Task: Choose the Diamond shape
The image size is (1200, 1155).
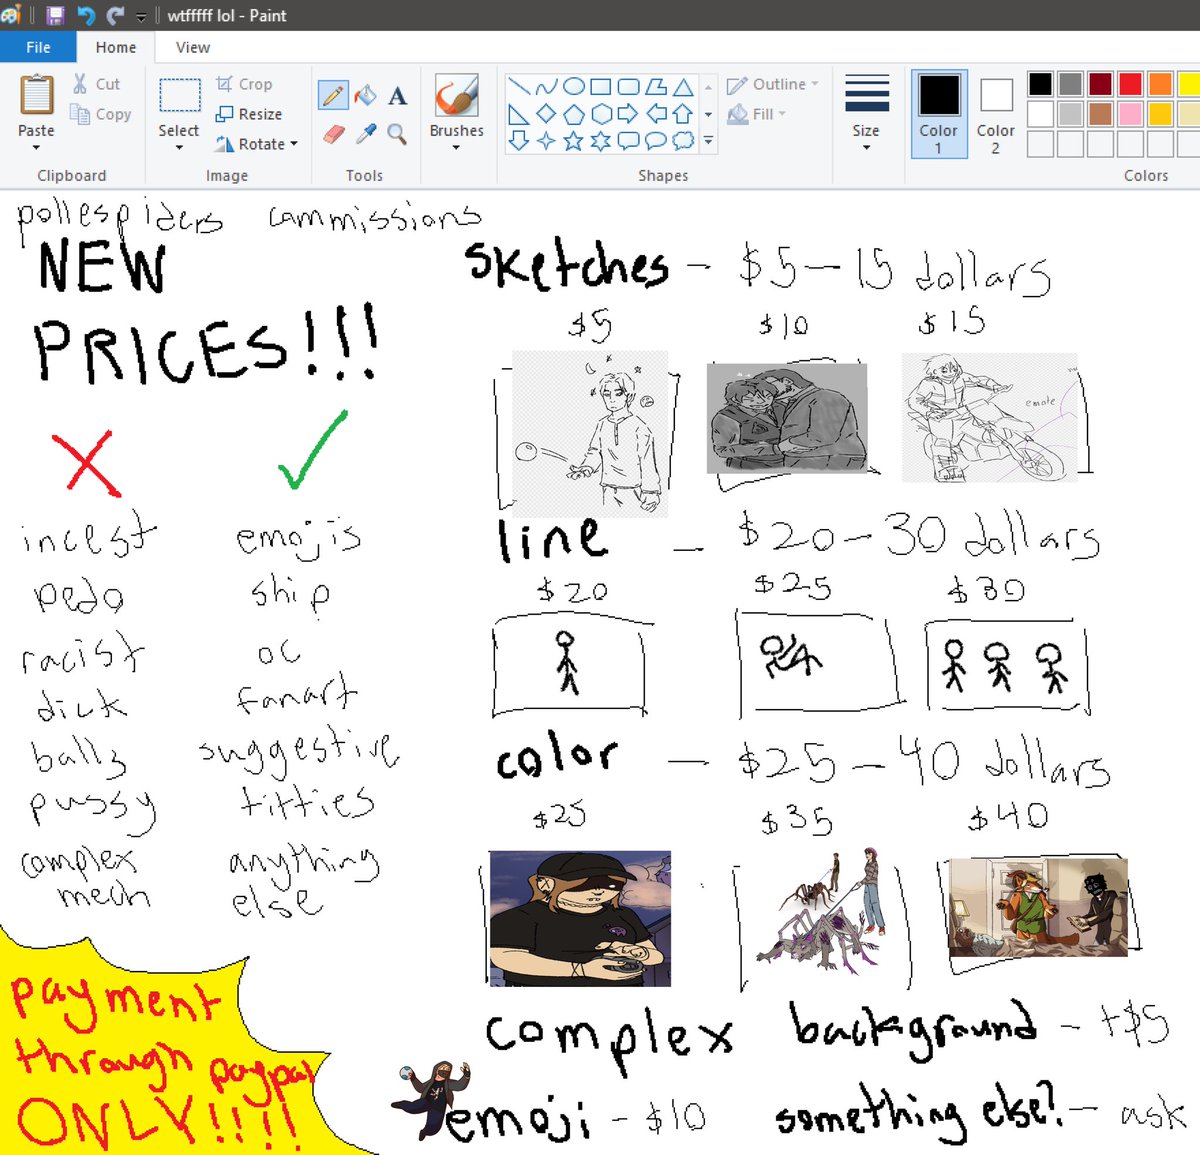Action: point(546,113)
